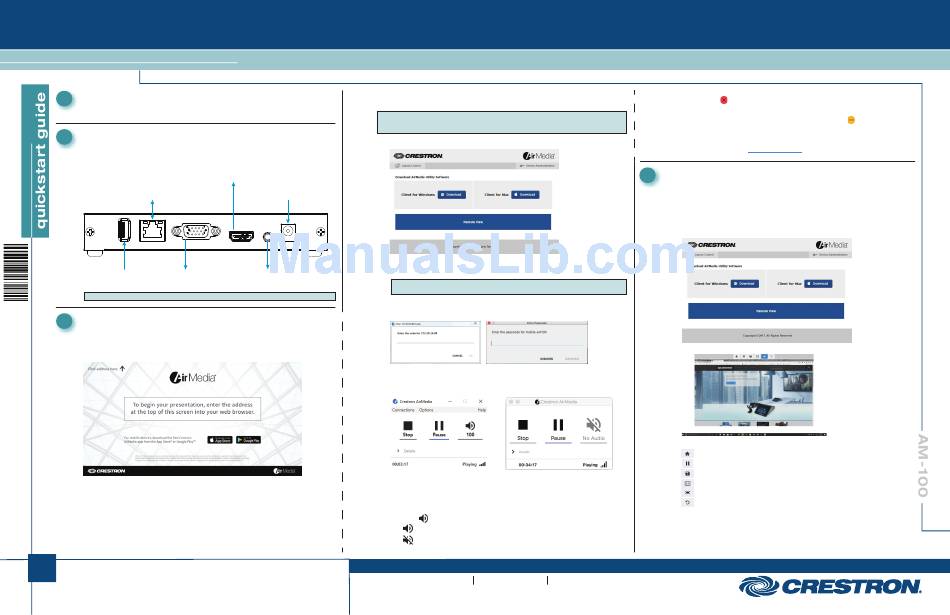Click the large Crestron logo at page bottom
The height and width of the screenshot is (615, 950).
coord(830,587)
